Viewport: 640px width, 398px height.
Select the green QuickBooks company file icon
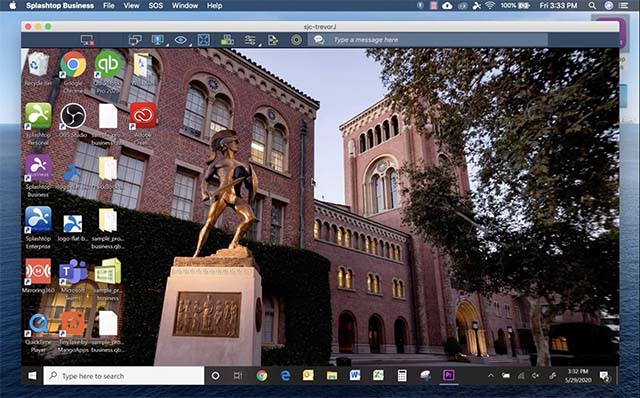[108, 271]
